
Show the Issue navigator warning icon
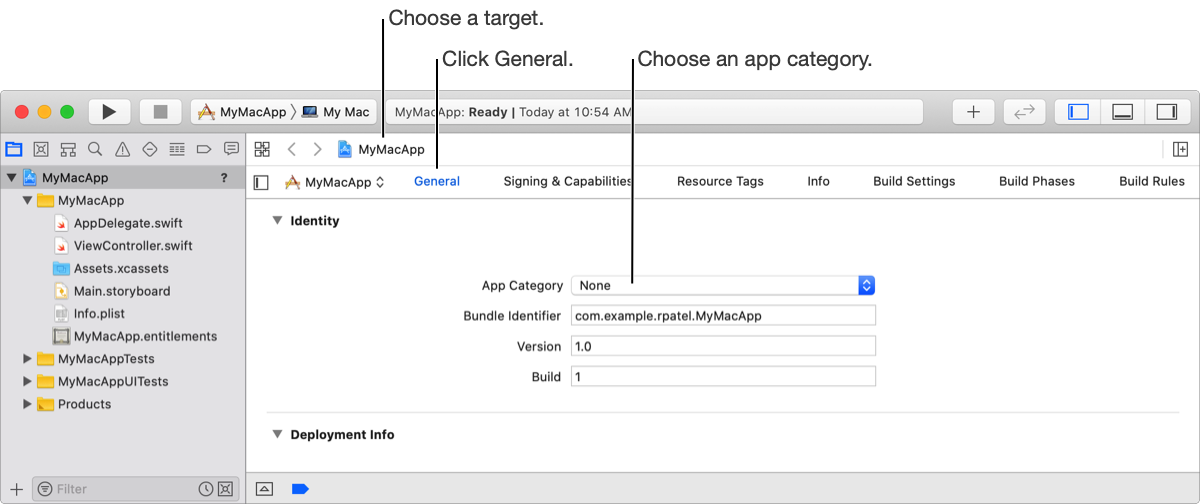click(x=122, y=149)
